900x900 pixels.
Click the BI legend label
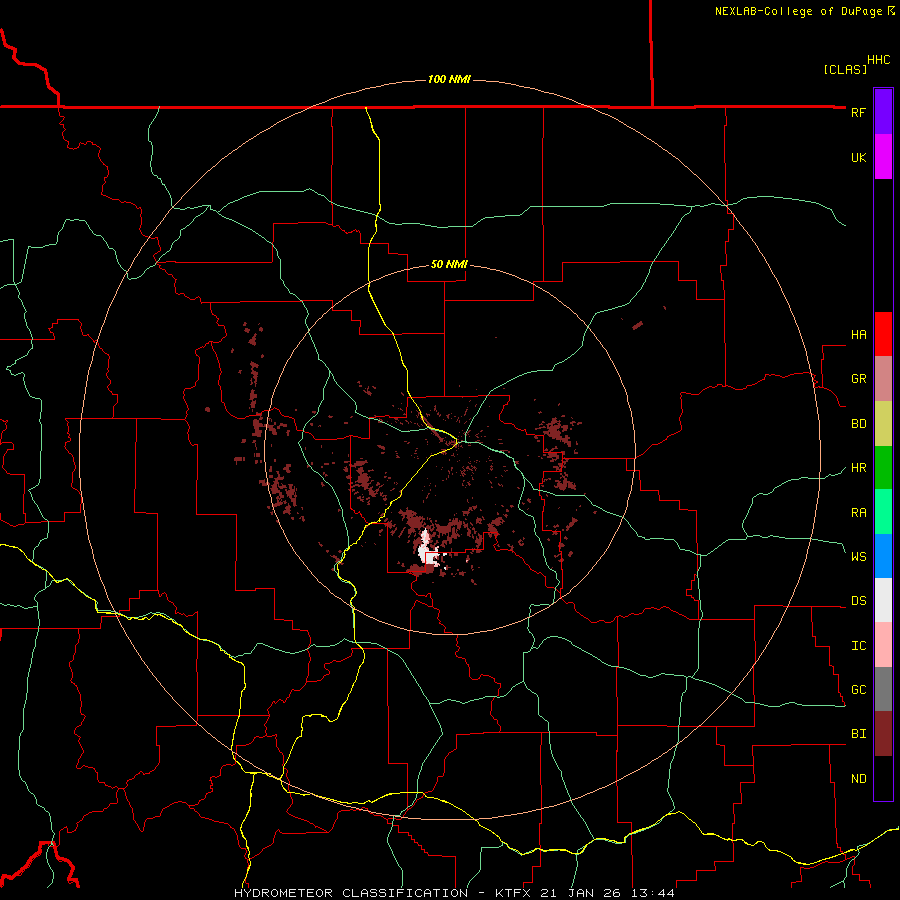858,734
